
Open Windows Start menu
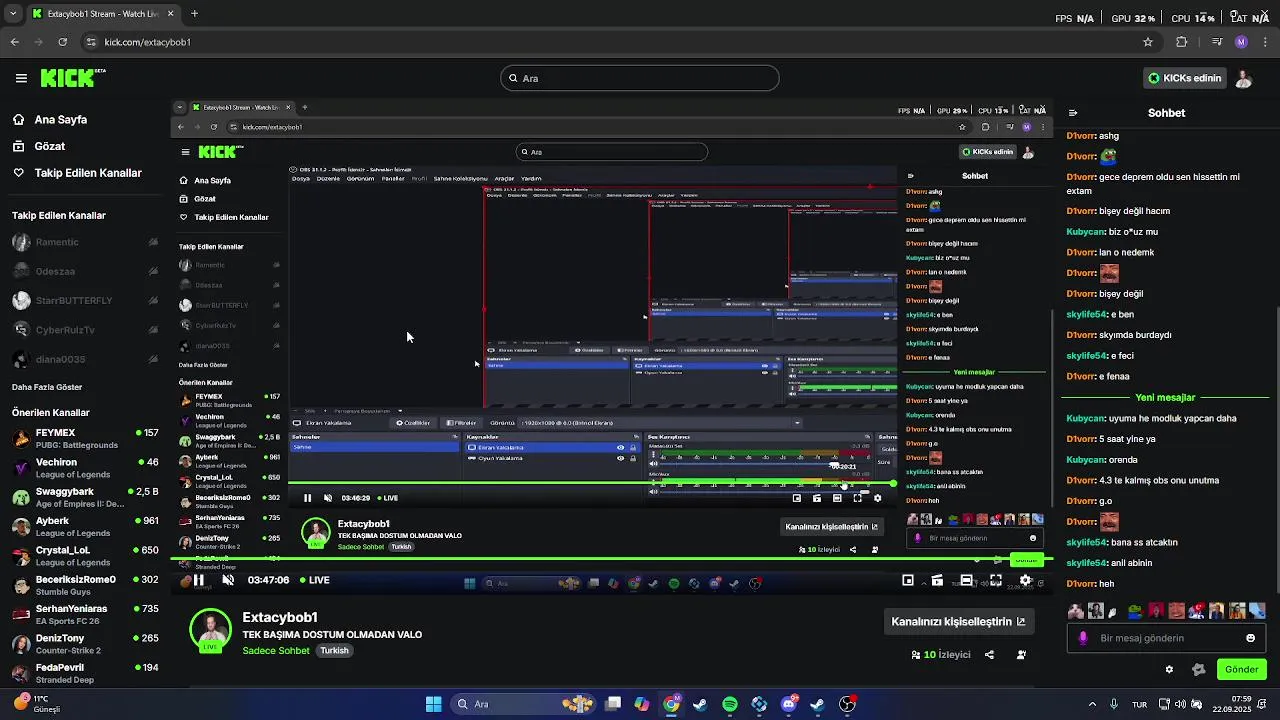pyautogui.click(x=433, y=704)
